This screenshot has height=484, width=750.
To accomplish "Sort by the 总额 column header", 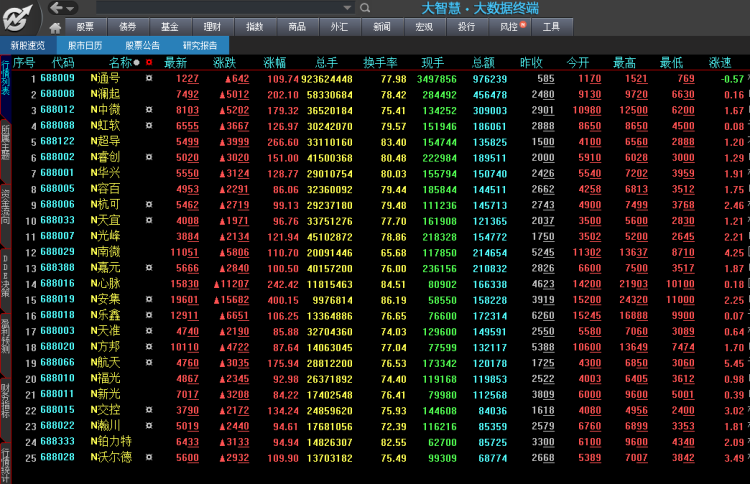I will (x=484, y=63).
